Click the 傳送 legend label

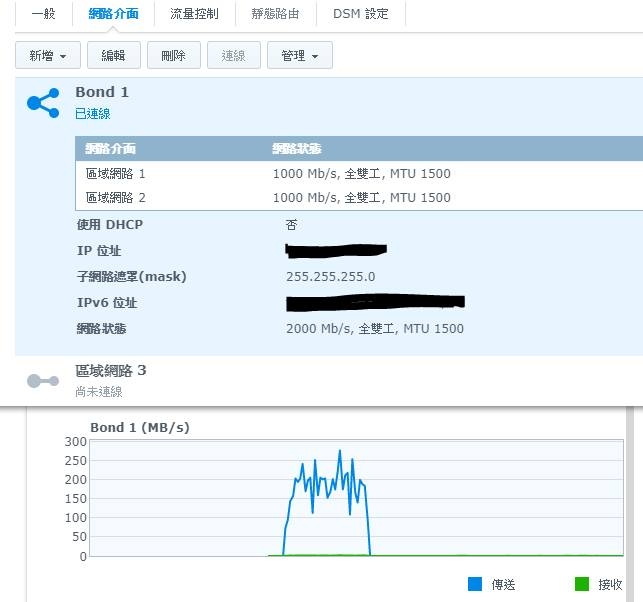(x=503, y=584)
